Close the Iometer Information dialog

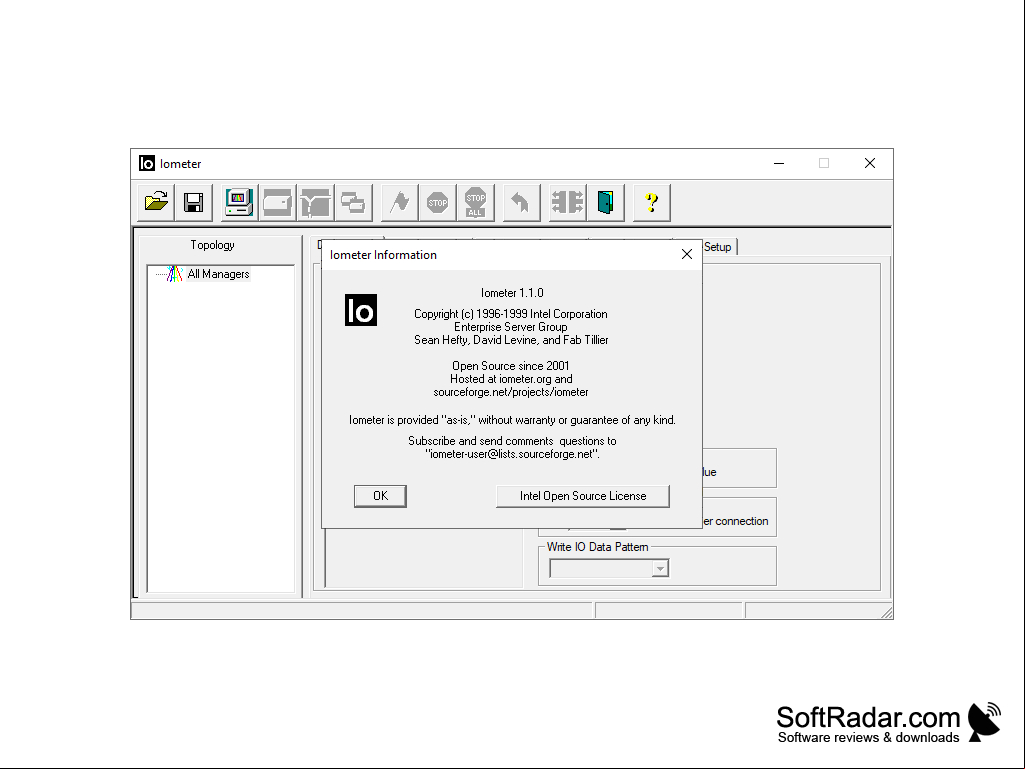[686, 254]
